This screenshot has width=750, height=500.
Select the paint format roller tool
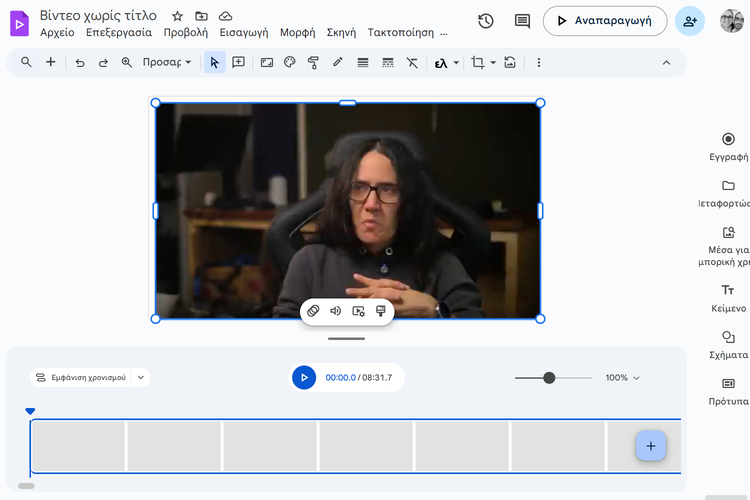coord(313,62)
